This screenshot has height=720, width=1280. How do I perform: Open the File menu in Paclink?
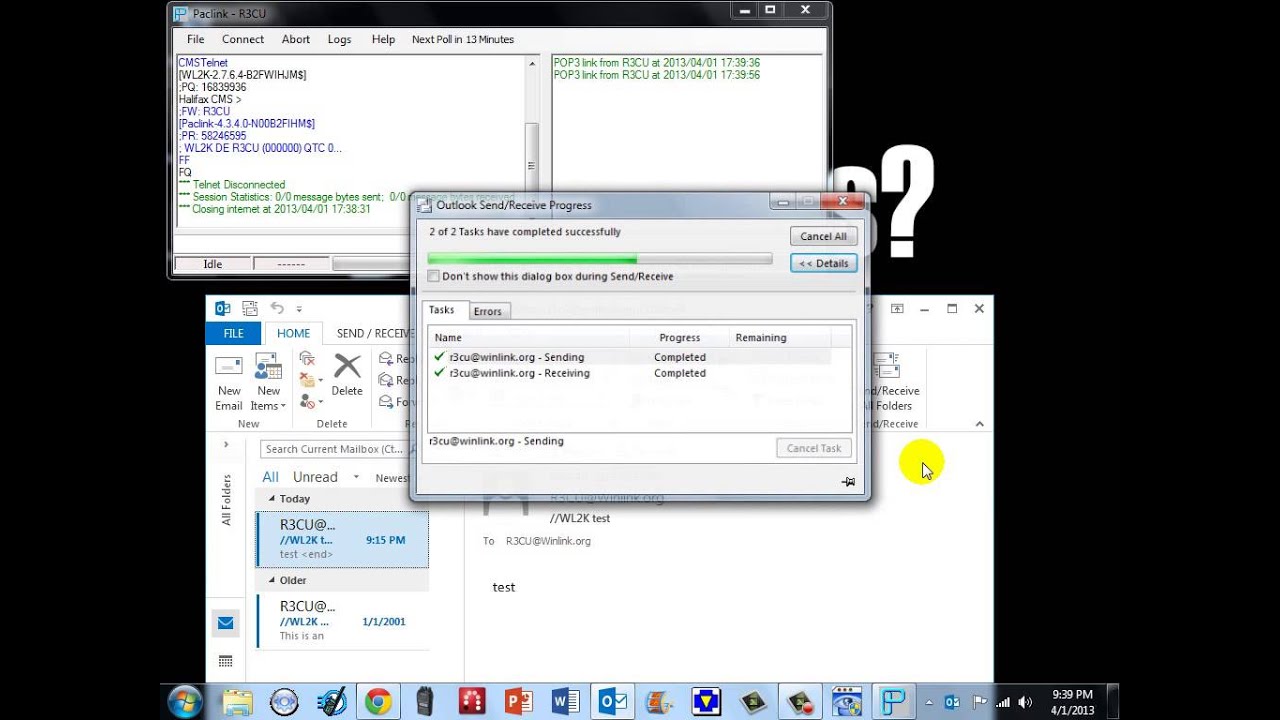[195, 39]
